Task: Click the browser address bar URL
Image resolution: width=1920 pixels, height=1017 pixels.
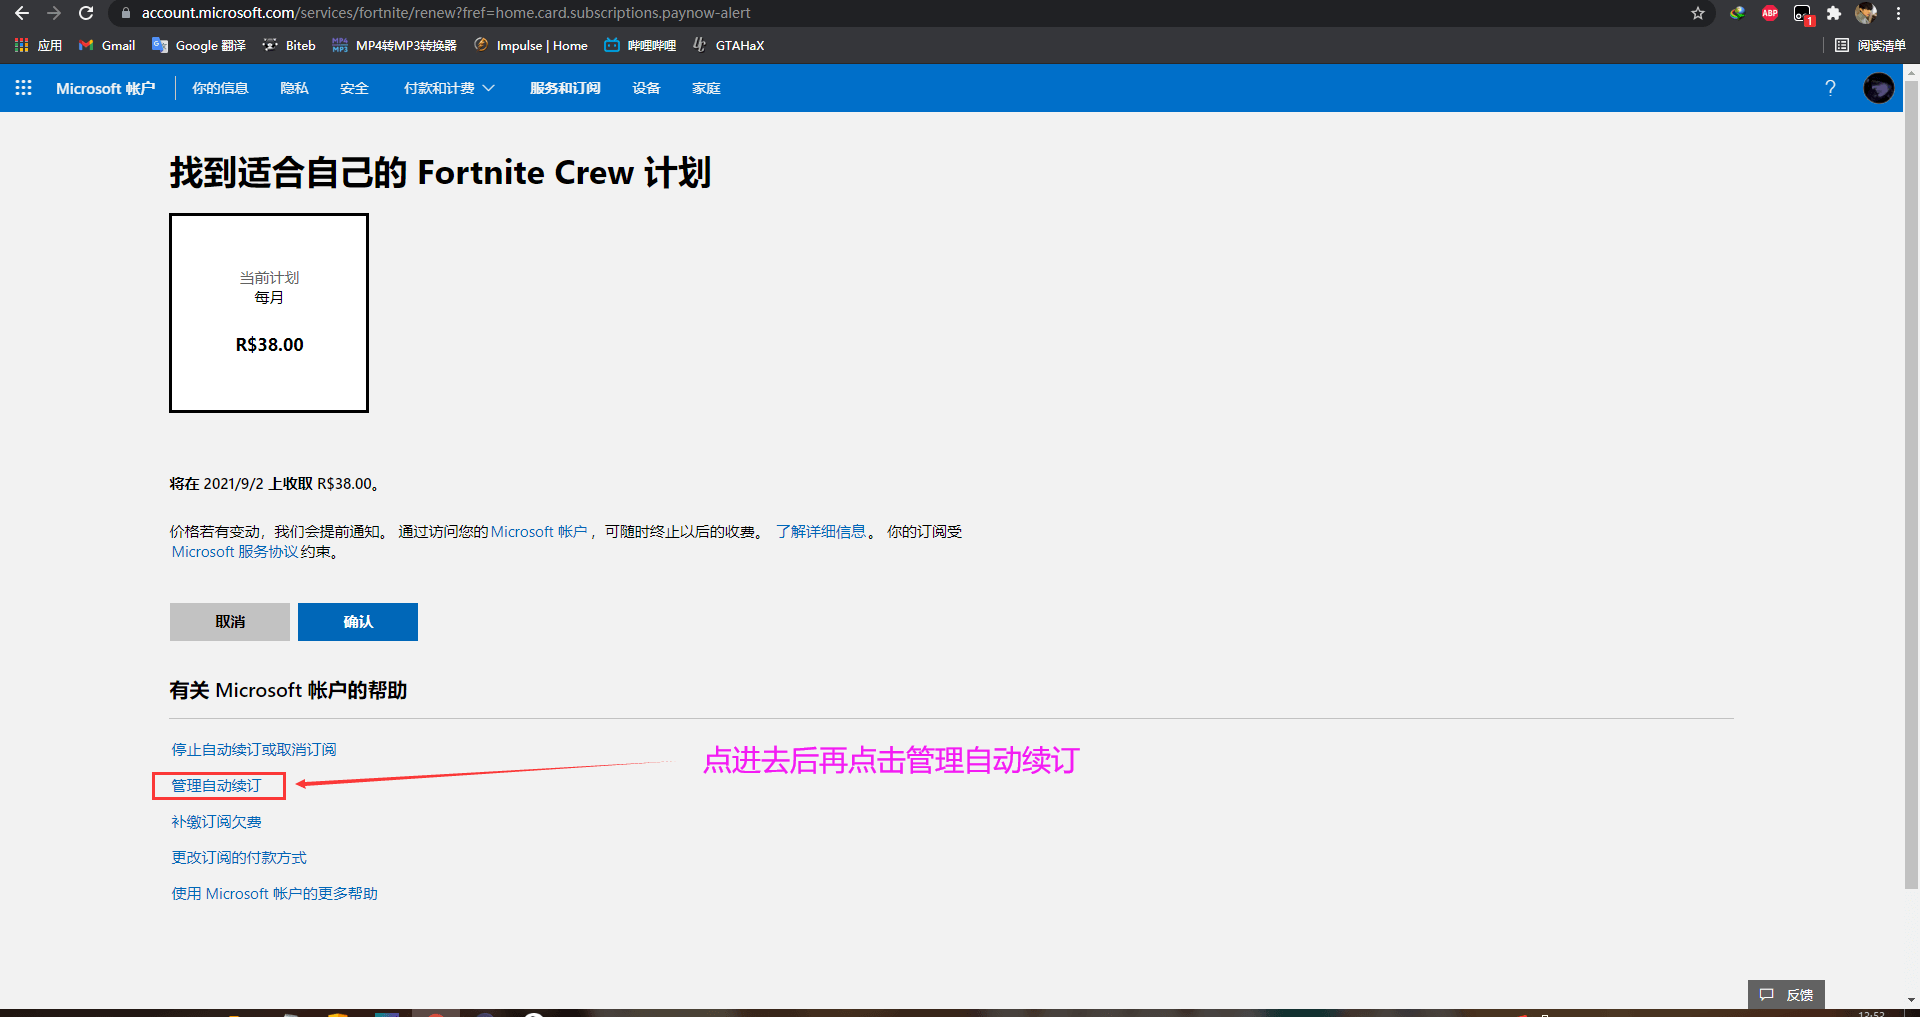Action: (x=446, y=13)
